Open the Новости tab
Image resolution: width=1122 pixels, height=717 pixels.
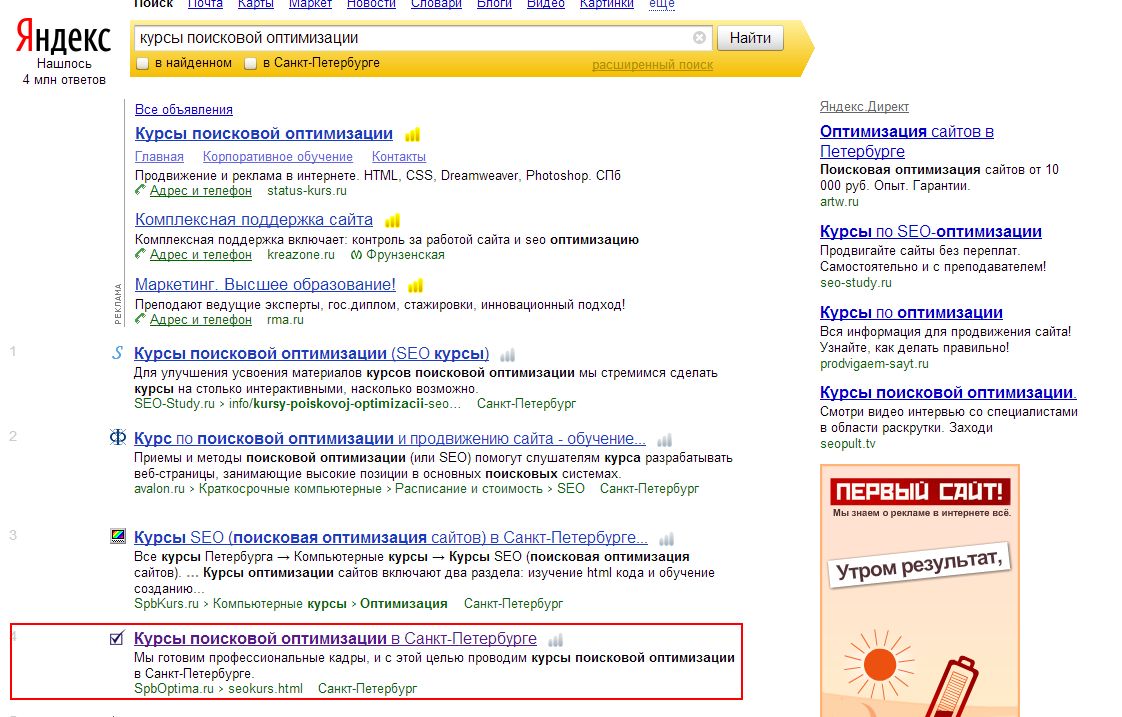pyautogui.click(x=371, y=4)
